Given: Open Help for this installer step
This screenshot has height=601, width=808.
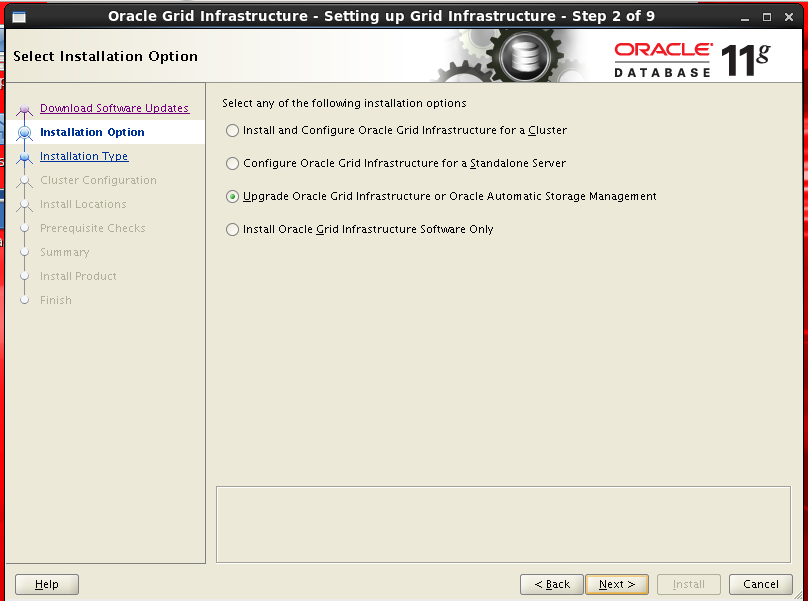Looking at the screenshot, I should pos(47,585).
